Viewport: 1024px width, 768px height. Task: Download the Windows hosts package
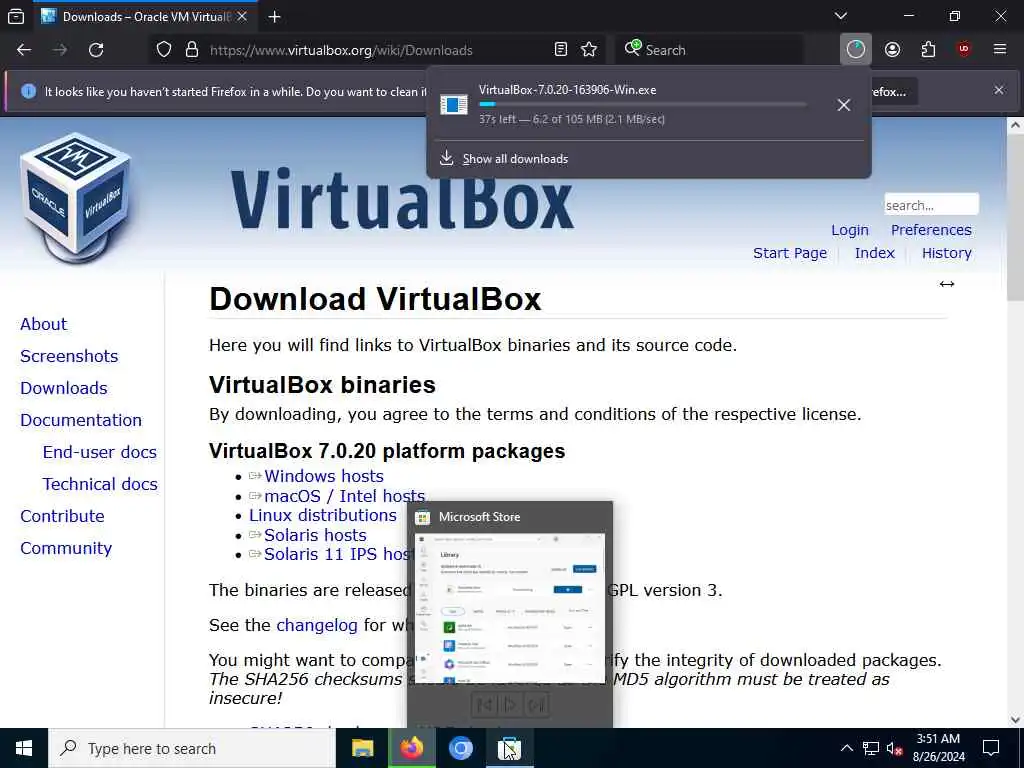[x=323, y=476]
